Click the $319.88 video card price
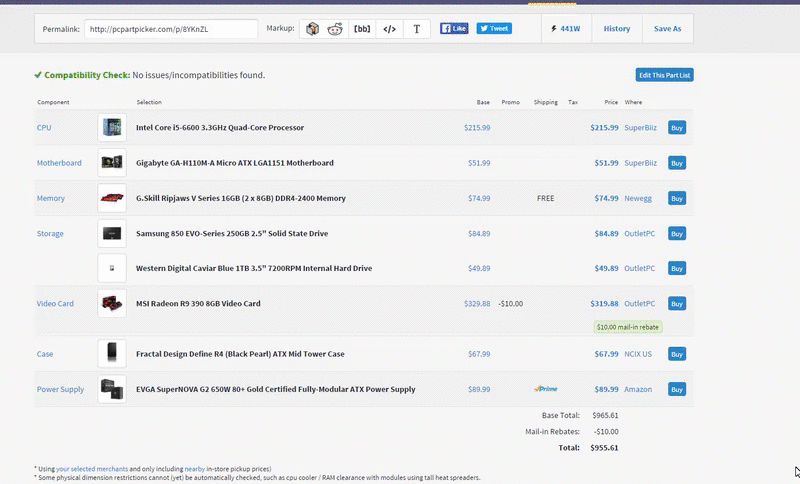The height and width of the screenshot is (484, 800). pyautogui.click(x=604, y=303)
